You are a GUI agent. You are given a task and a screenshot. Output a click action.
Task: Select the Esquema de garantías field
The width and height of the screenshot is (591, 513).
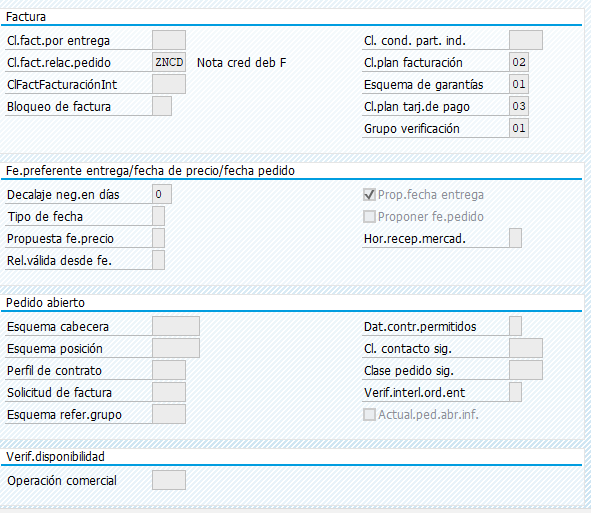coord(519,84)
